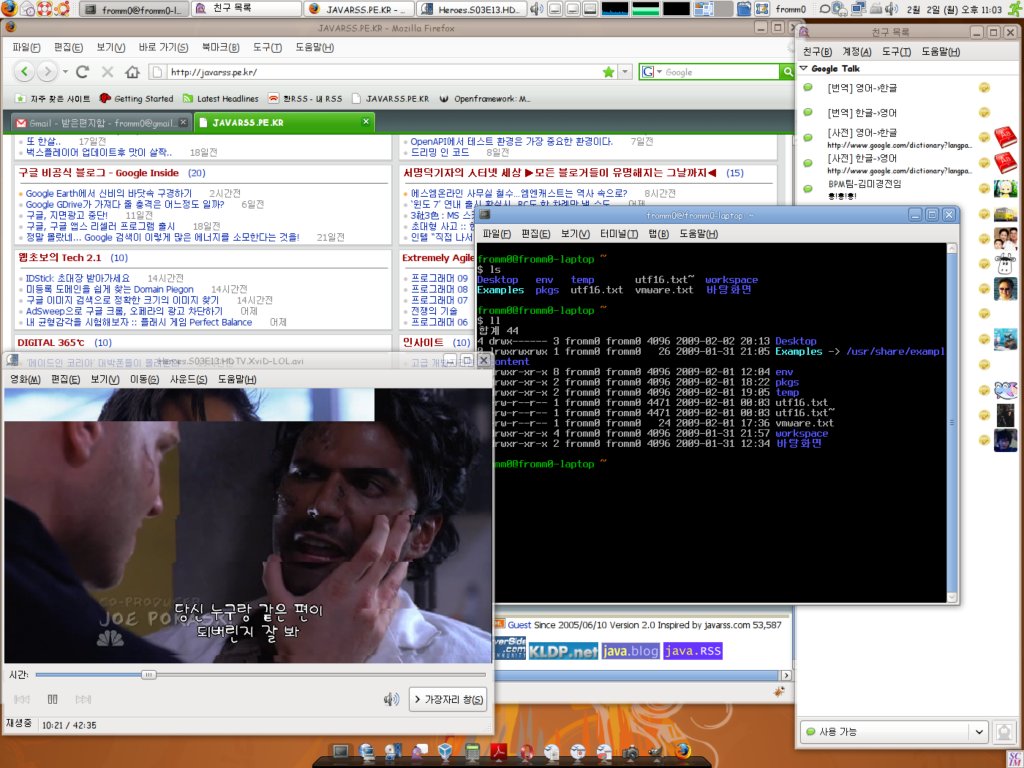Open Pidgin 친구 menu
Image resolution: width=1024 pixels, height=768 pixels.
coord(817,52)
